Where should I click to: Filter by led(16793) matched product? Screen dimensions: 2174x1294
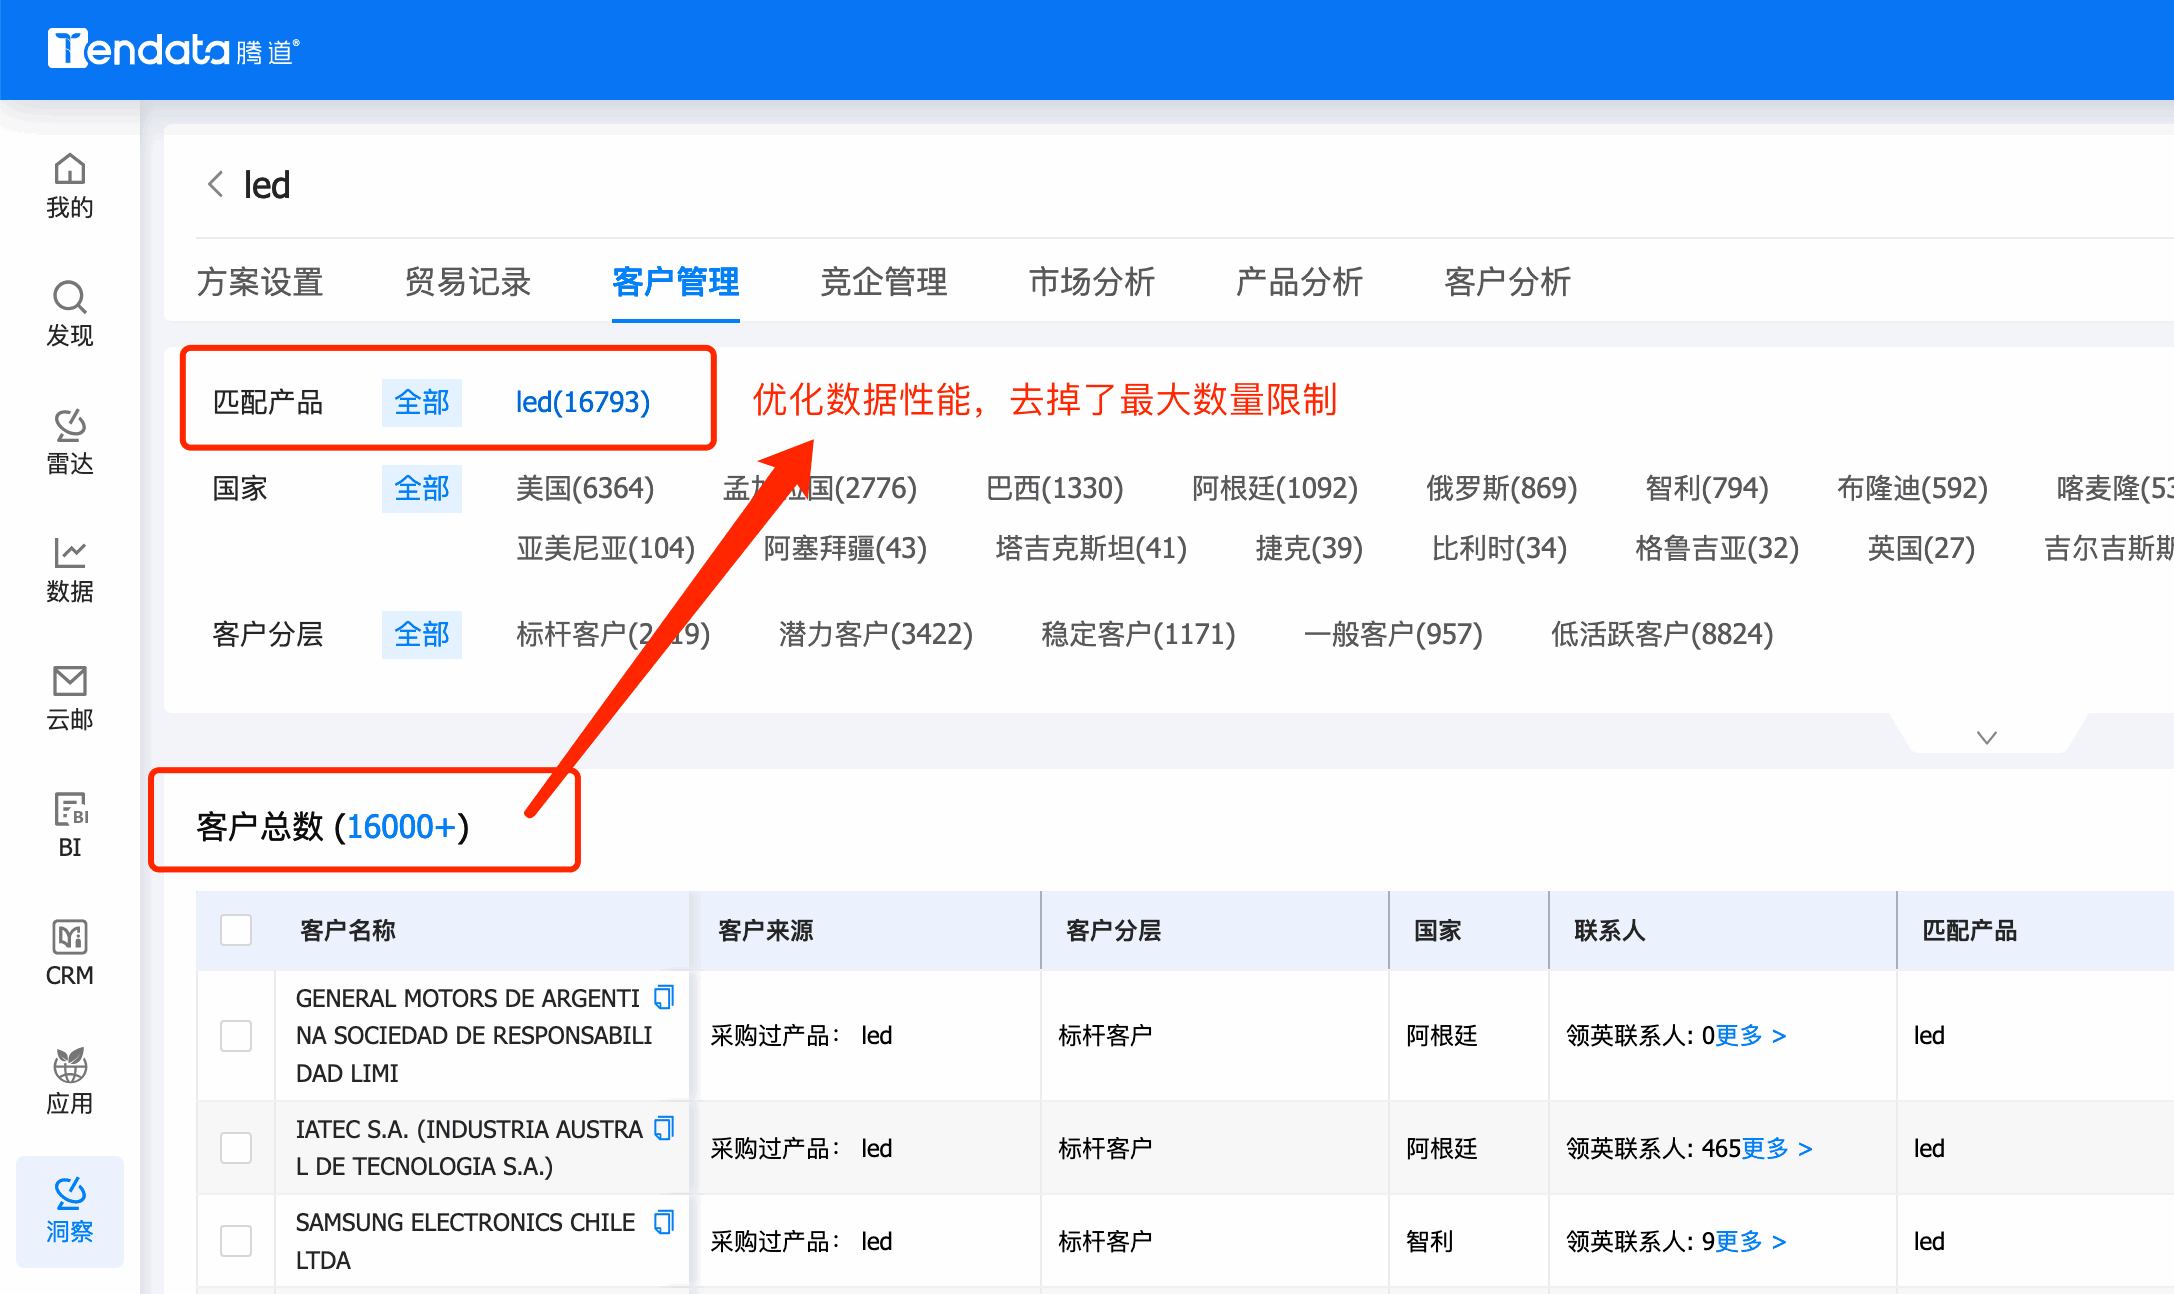coord(582,402)
